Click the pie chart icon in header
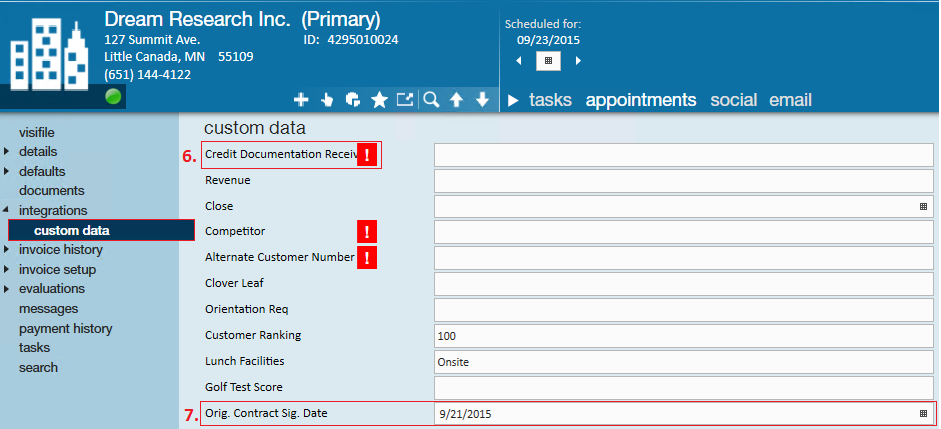Image resolution: width=941 pixels, height=429 pixels. pyautogui.click(x=353, y=100)
